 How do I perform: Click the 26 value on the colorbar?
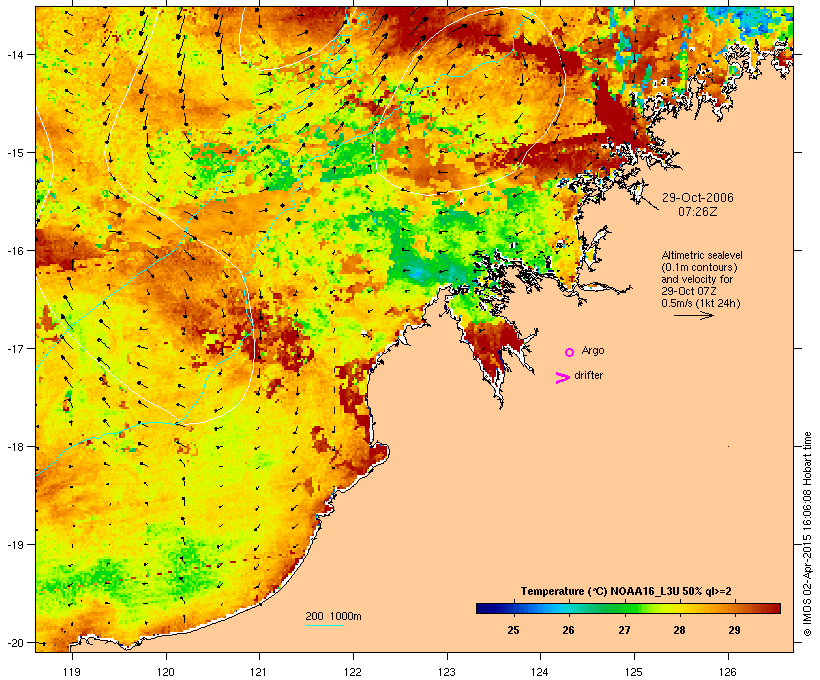click(568, 630)
